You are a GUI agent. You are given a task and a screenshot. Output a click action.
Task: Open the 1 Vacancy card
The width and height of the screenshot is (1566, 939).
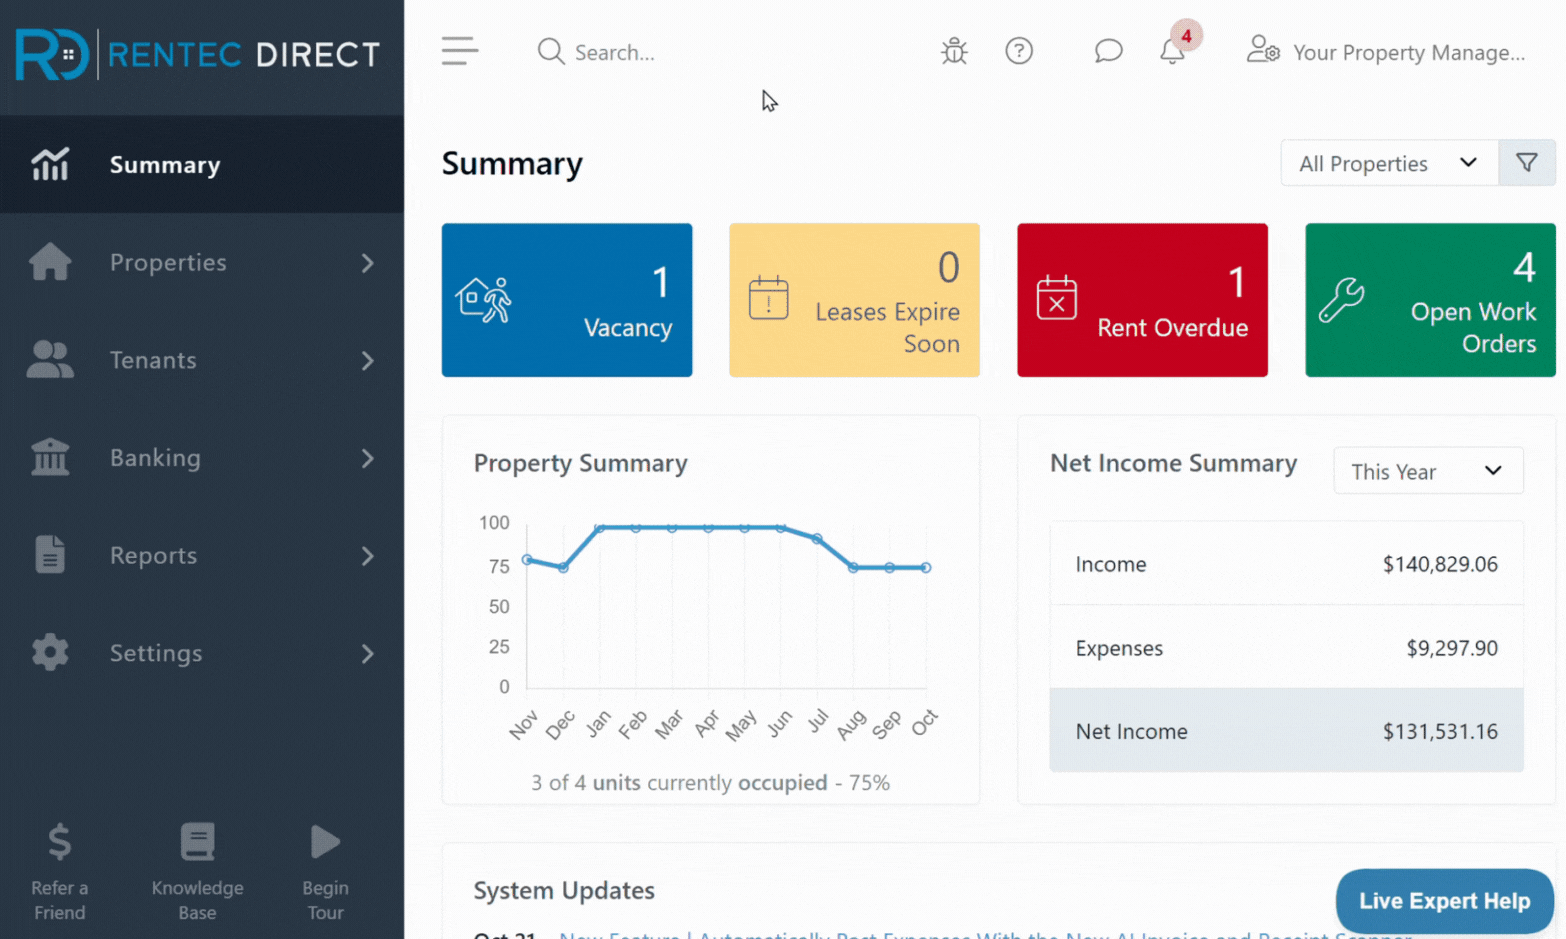coord(567,300)
